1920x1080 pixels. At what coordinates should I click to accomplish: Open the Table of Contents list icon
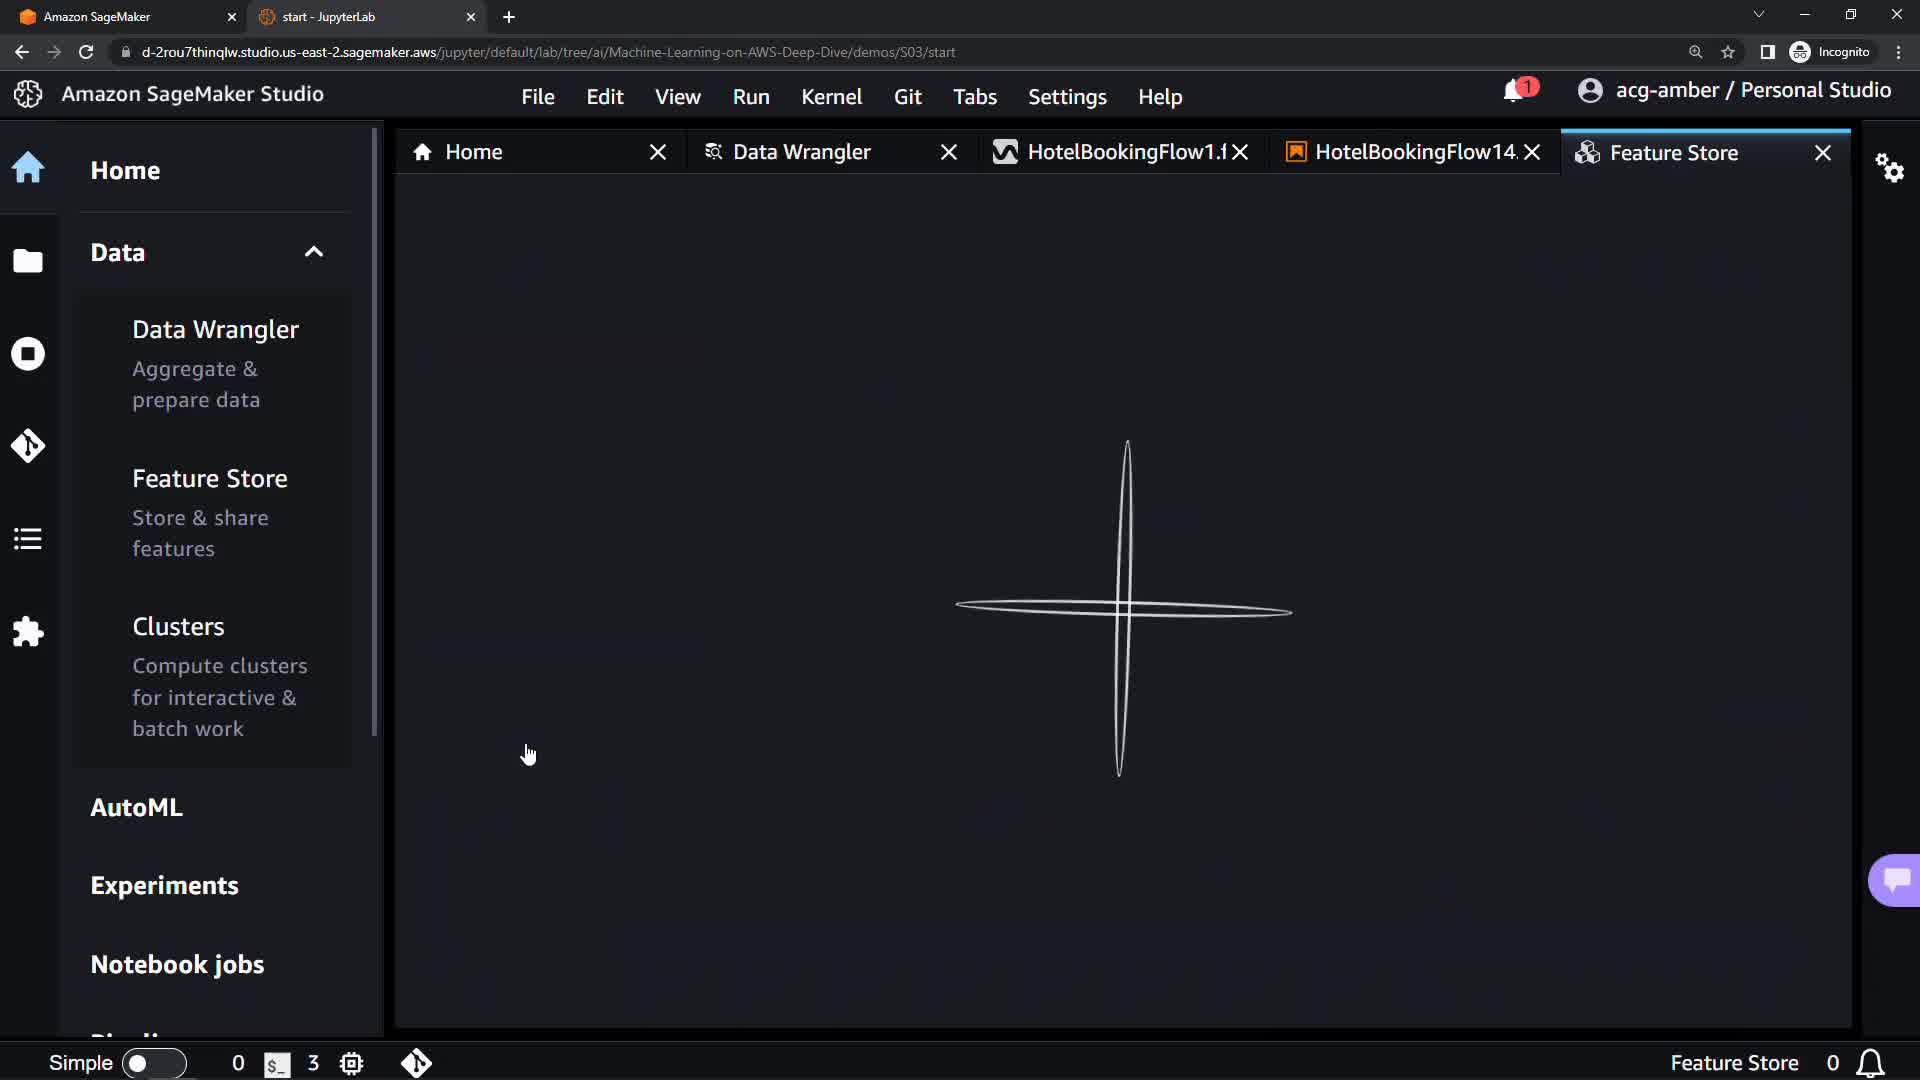point(28,539)
